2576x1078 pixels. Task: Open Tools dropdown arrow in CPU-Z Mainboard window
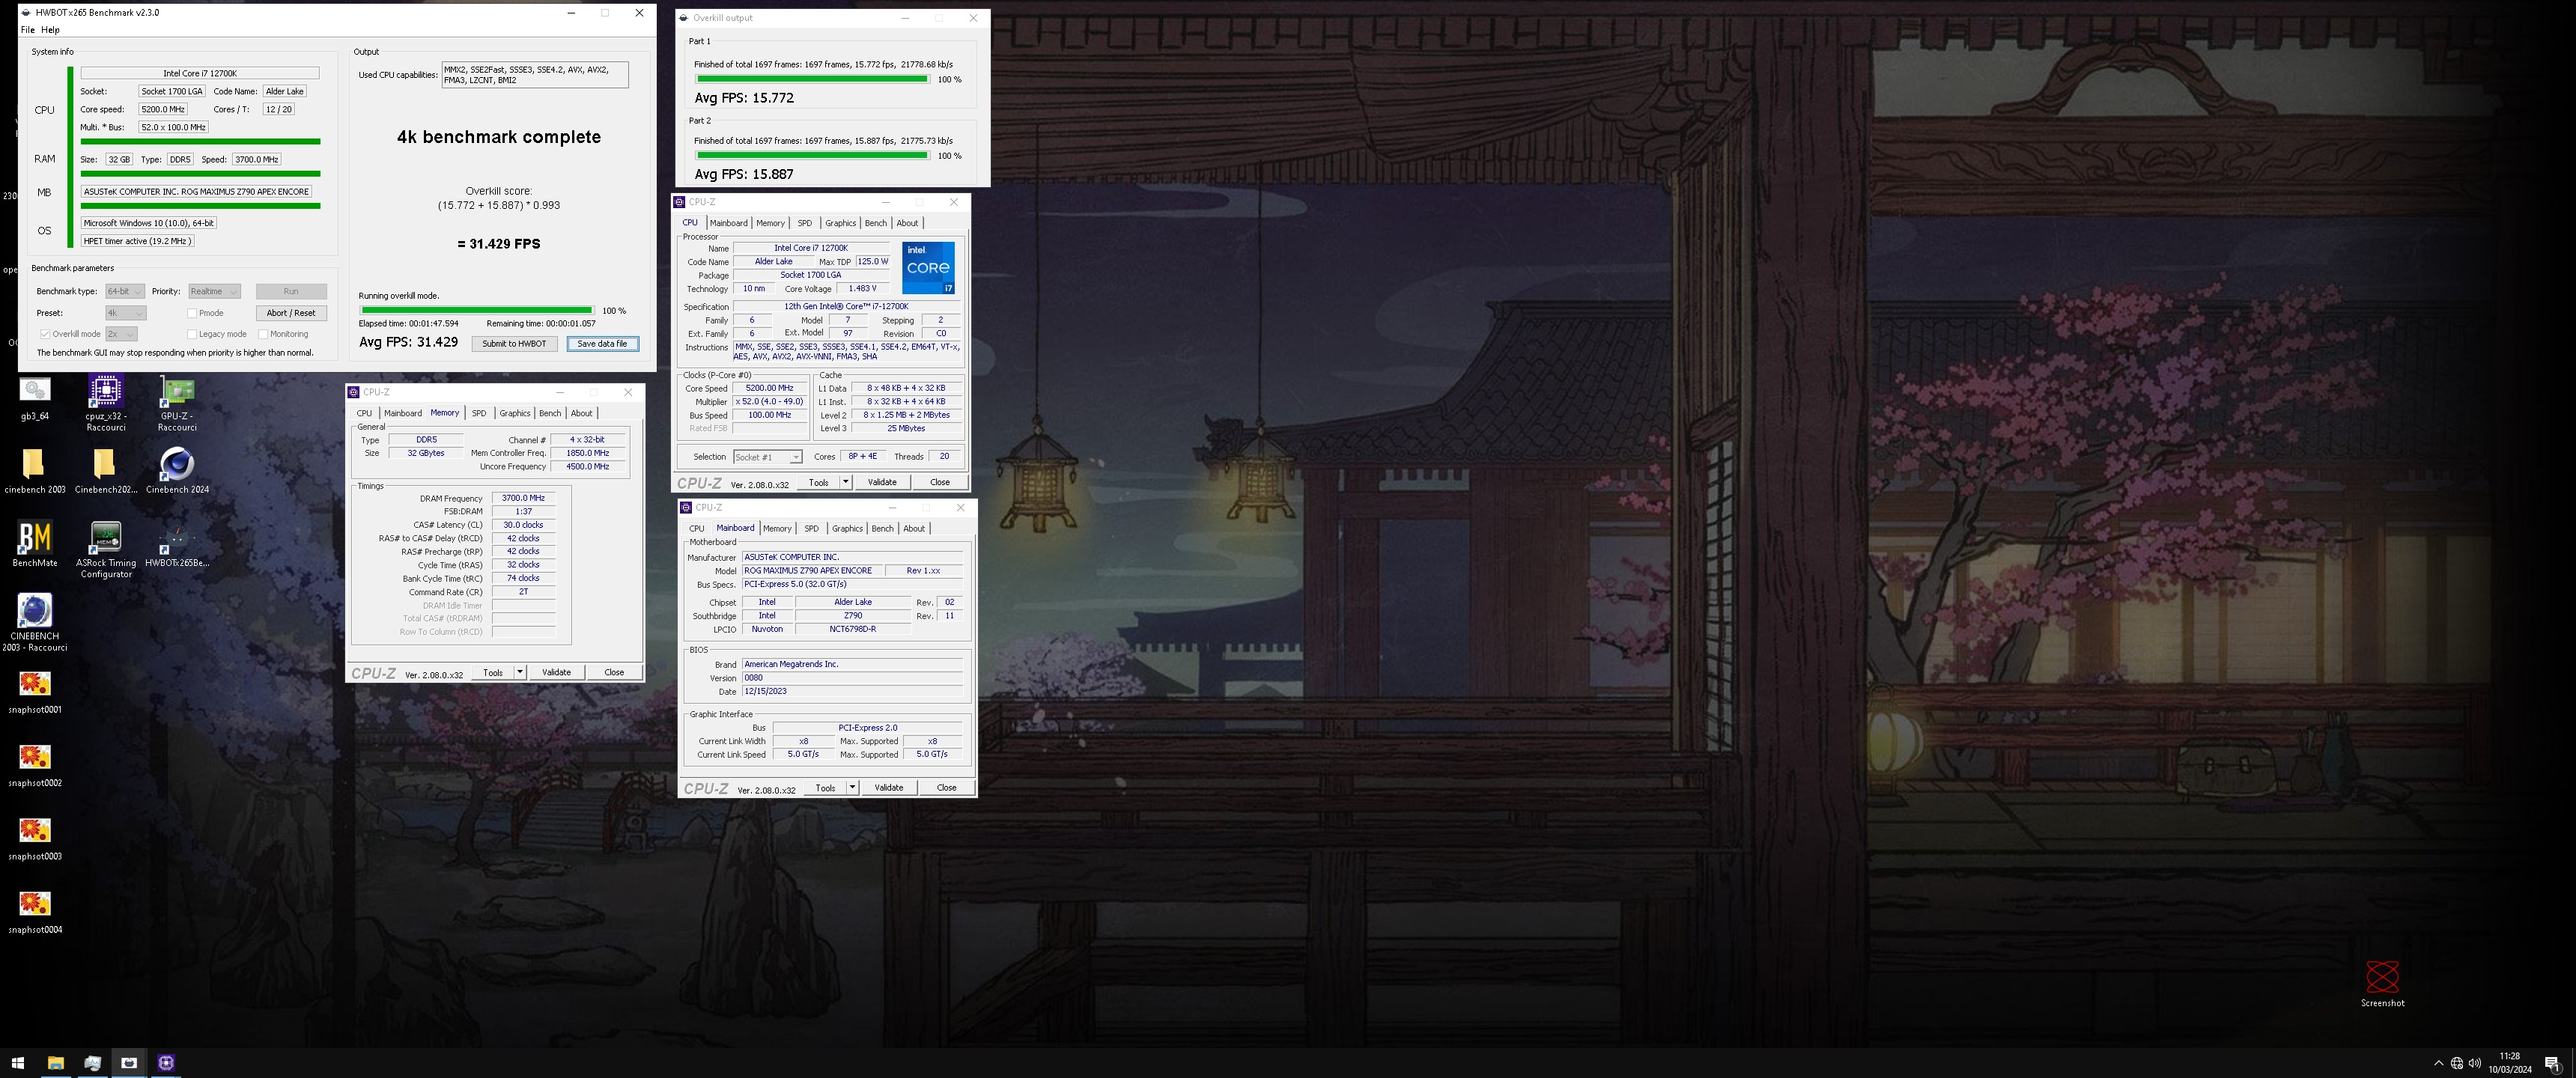853,788
